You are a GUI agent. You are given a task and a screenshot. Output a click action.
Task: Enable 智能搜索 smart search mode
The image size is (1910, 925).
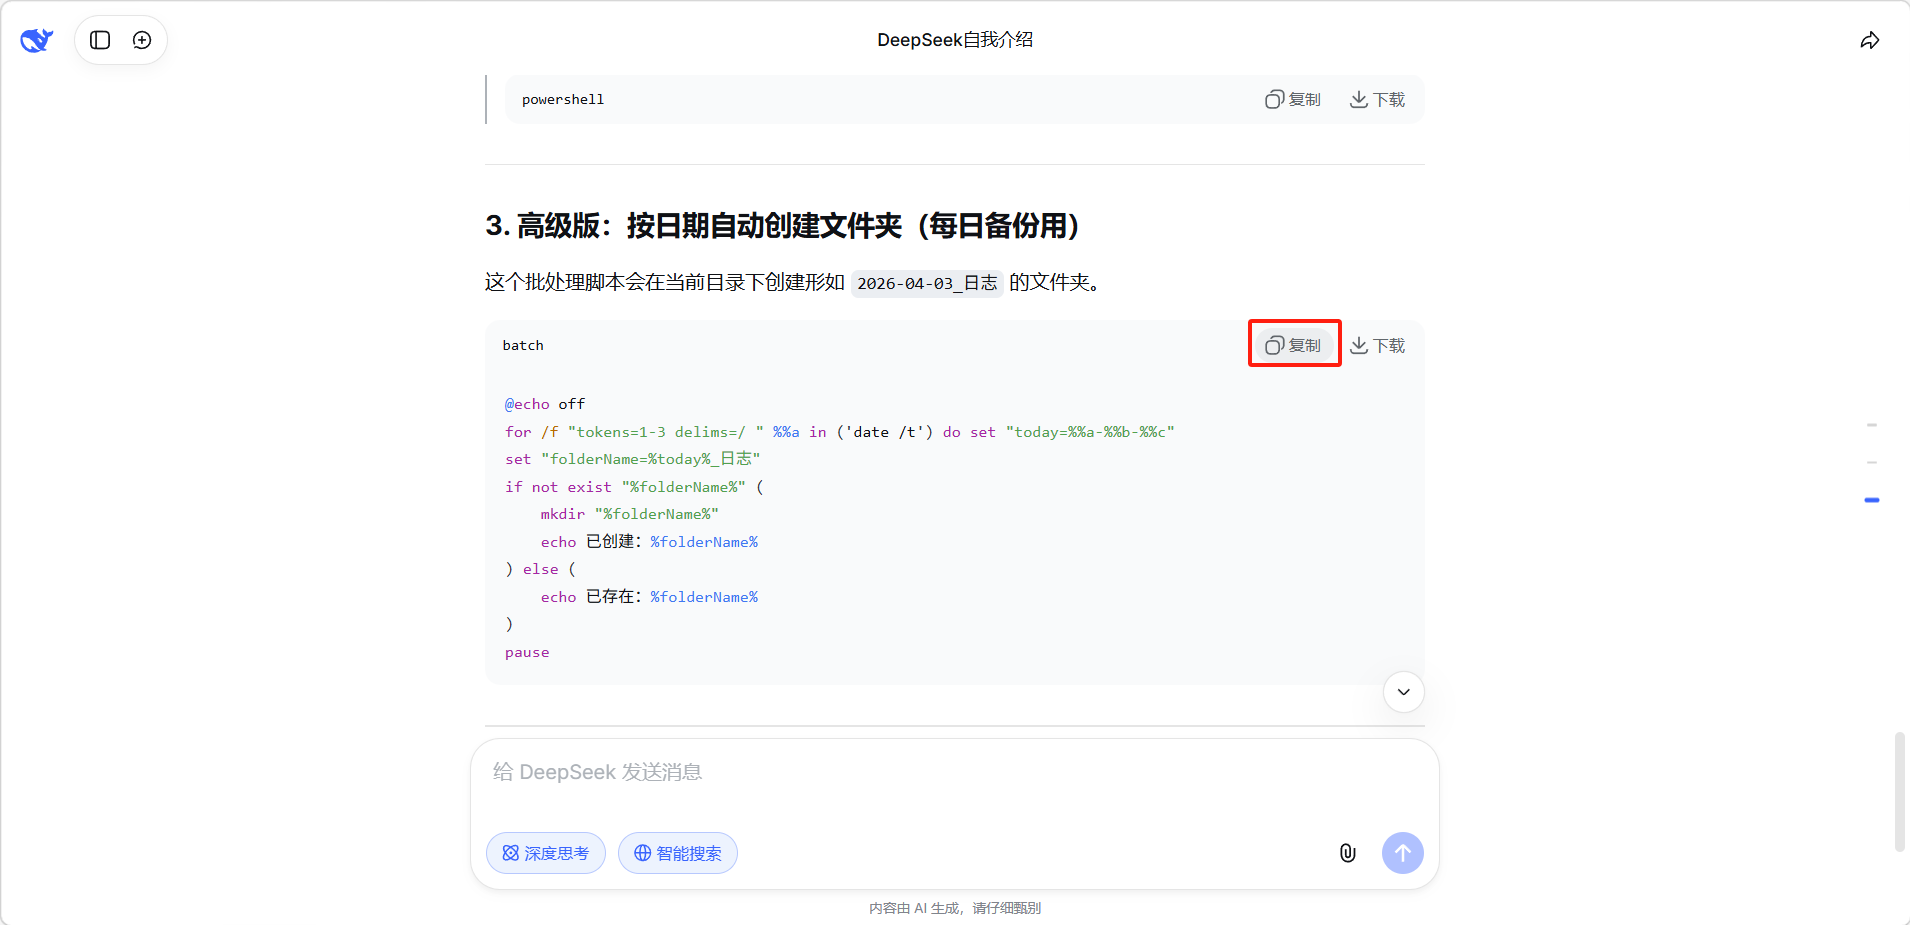[678, 853]
